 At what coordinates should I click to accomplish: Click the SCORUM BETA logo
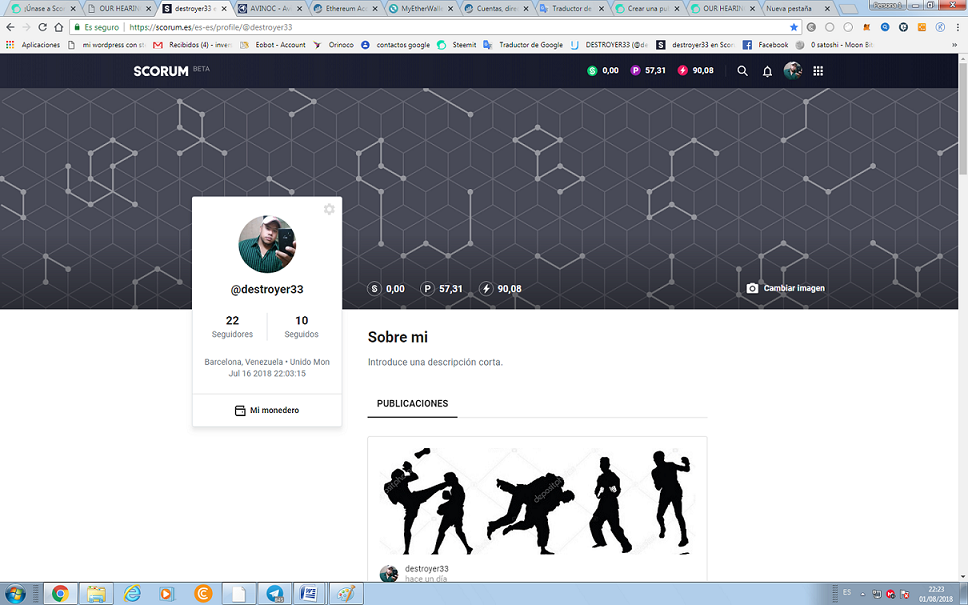coord(159,70)
